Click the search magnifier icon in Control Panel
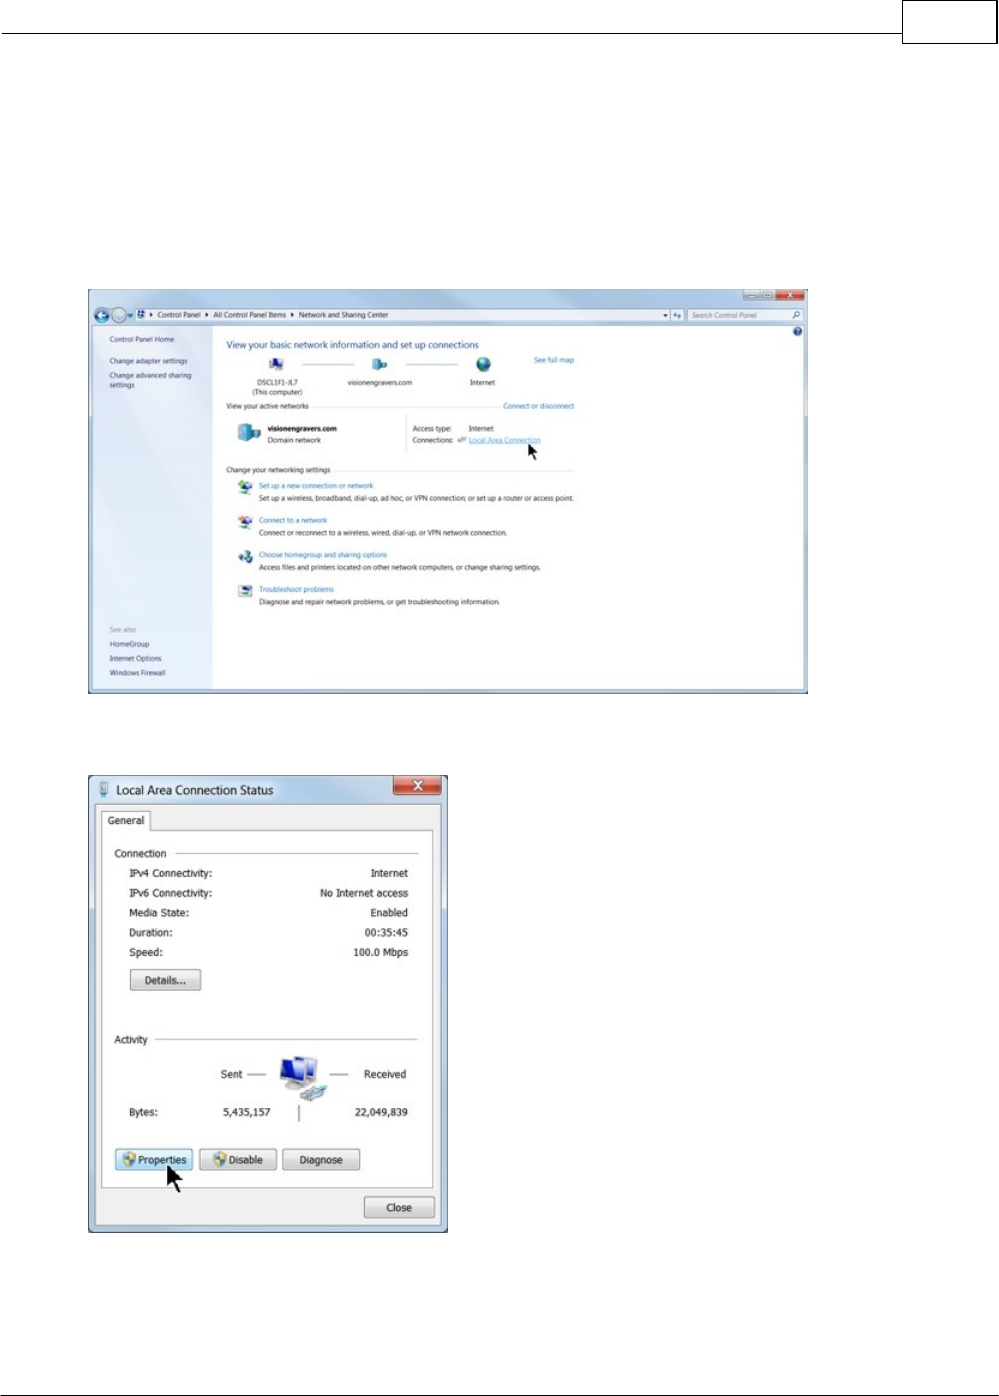Screen dimensions: 999x1396 [796, 315]
